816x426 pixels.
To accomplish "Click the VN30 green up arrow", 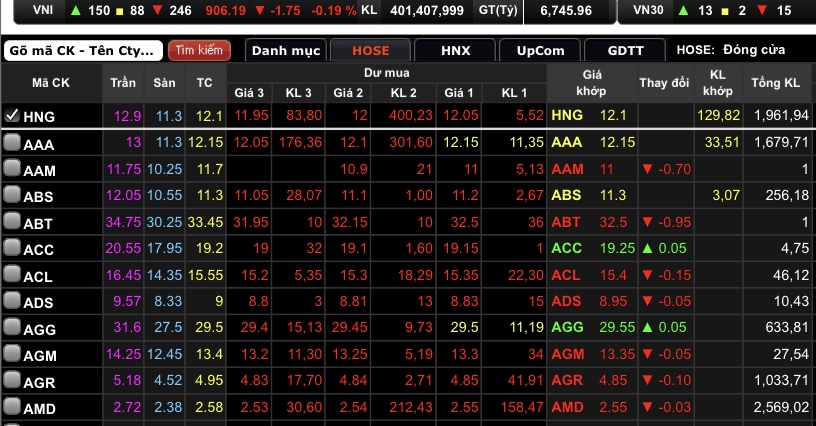I will [683, 10].
